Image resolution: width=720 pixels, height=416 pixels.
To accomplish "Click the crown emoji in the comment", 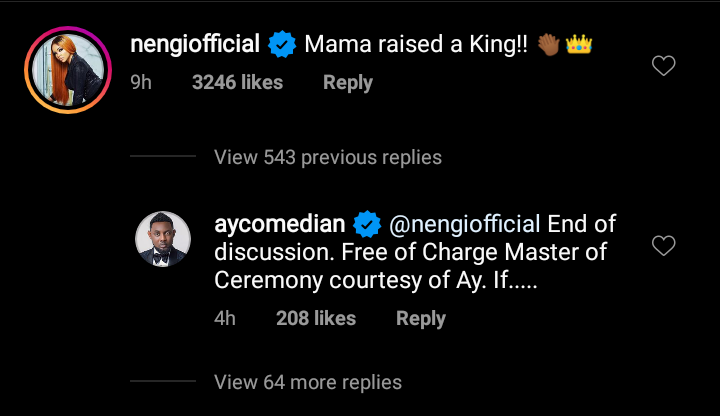I will [x=579, y=45].
